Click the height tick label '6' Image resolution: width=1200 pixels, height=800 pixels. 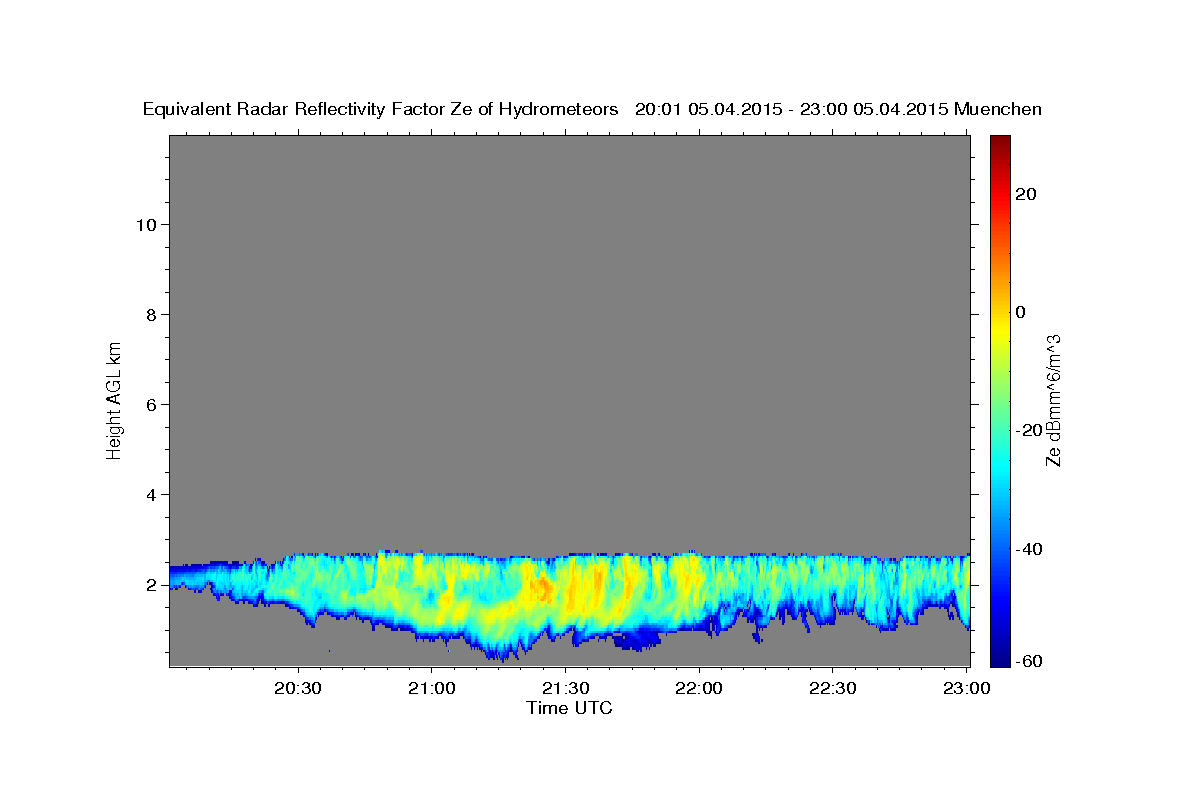click(149, 404)
